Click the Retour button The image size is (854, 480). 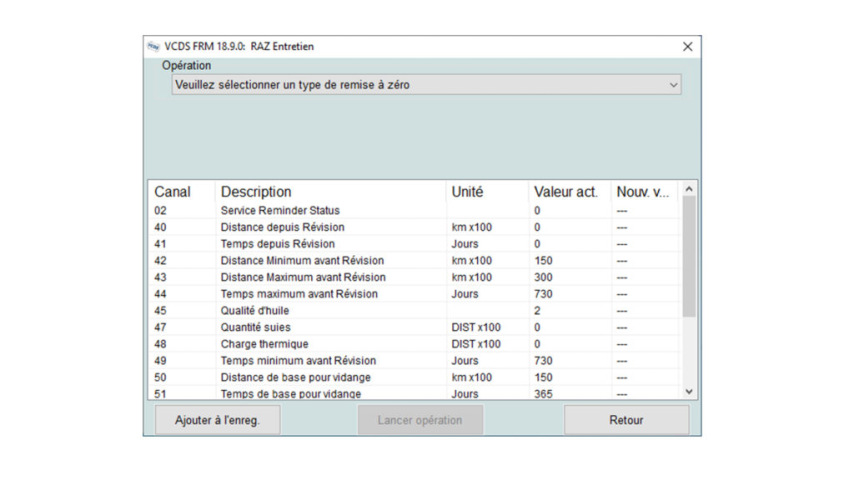point(626,420)
